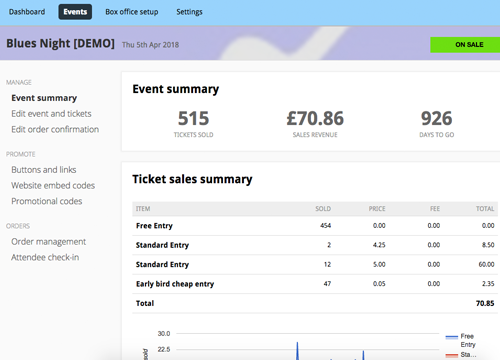The height and width of the screenshot is (360, 500).
Task: Click the red Sta... legend swatch
Action: point(452,355)
